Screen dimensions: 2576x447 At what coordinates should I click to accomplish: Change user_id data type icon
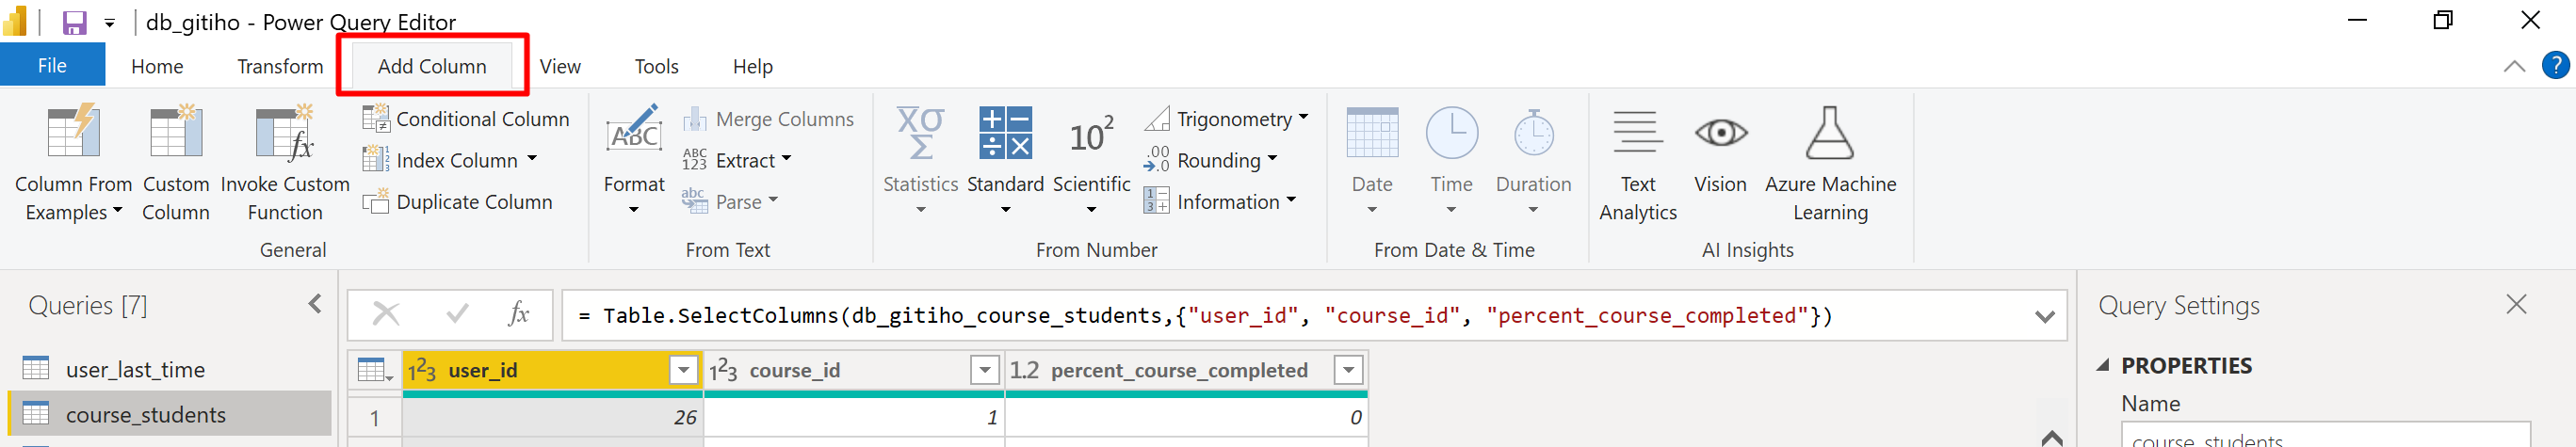(422, 371)
